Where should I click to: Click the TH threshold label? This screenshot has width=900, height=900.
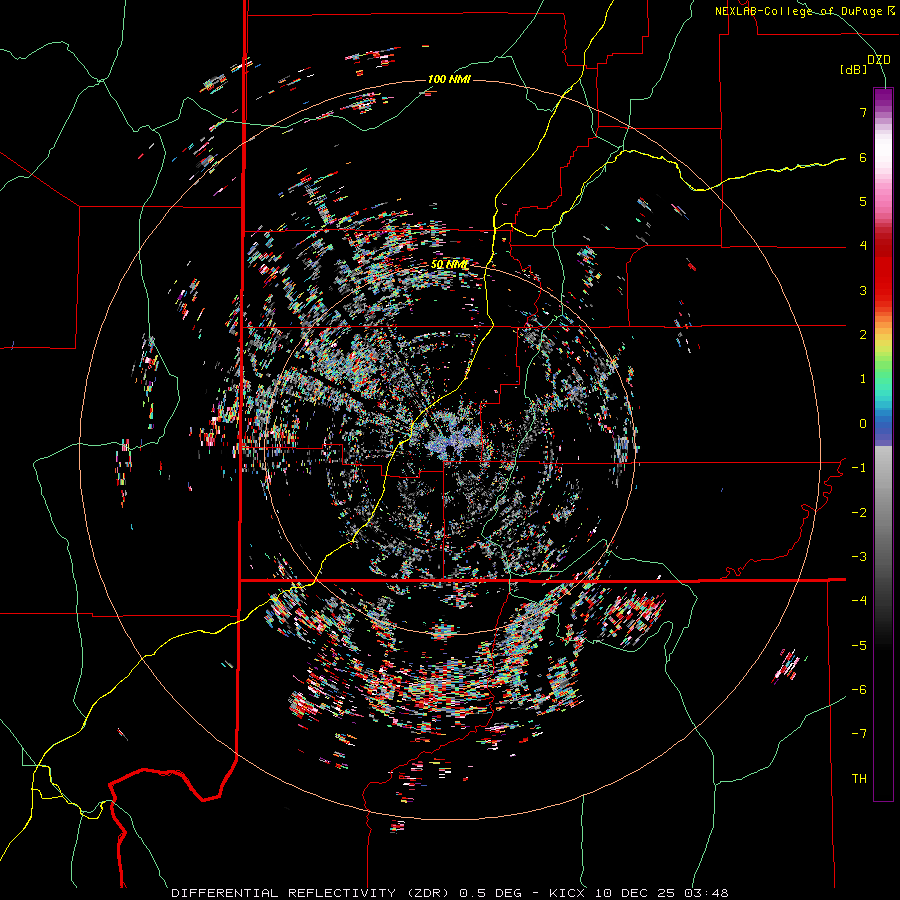point(859,779)
